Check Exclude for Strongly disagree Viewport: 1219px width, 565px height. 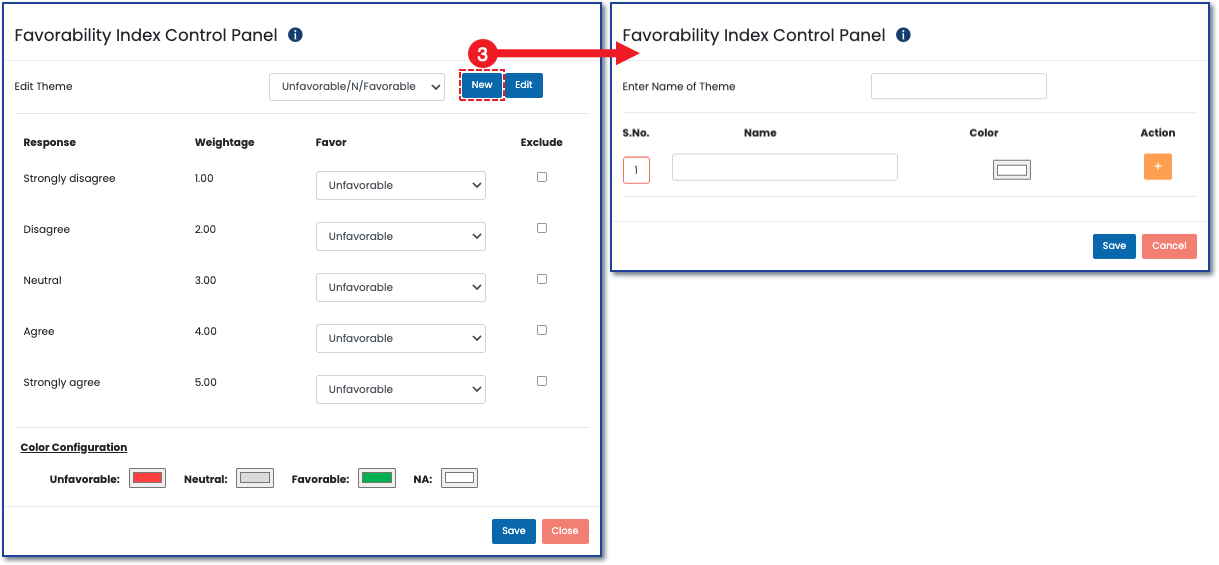(542, 177)
